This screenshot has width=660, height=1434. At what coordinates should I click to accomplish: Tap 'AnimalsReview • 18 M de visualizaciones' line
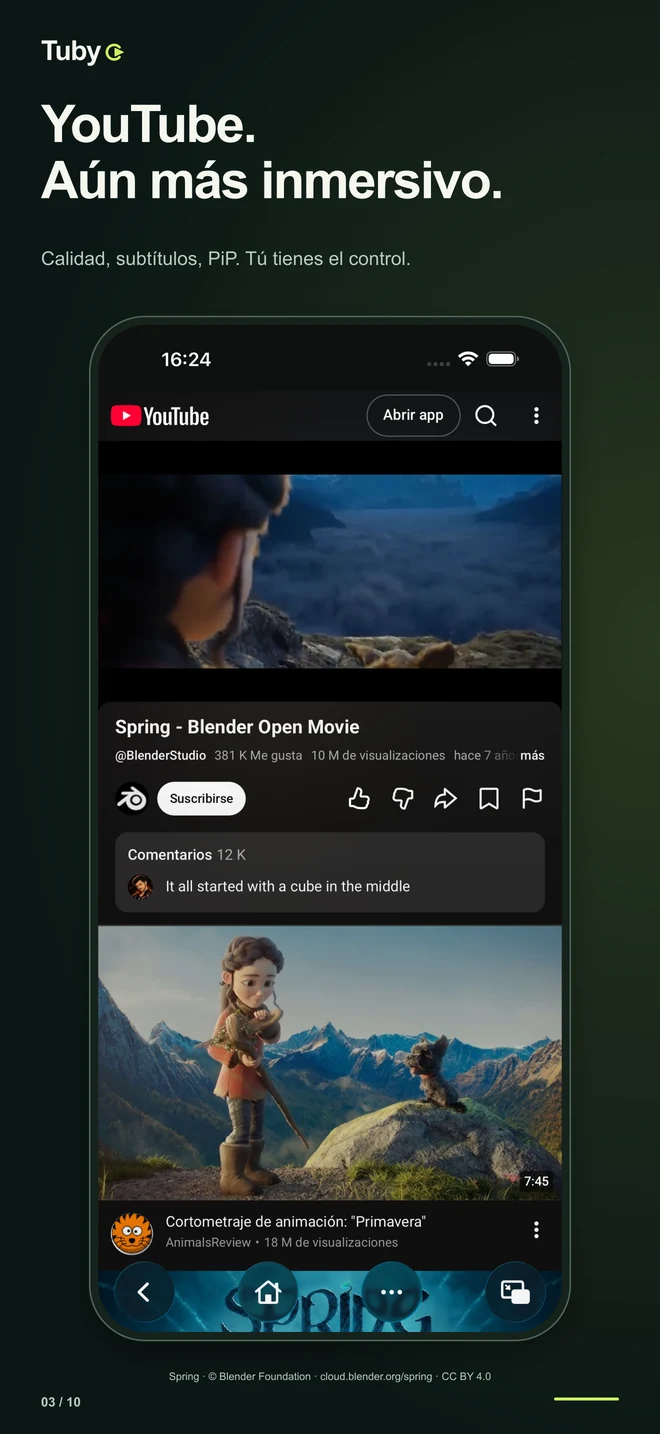coord(282,1242)
